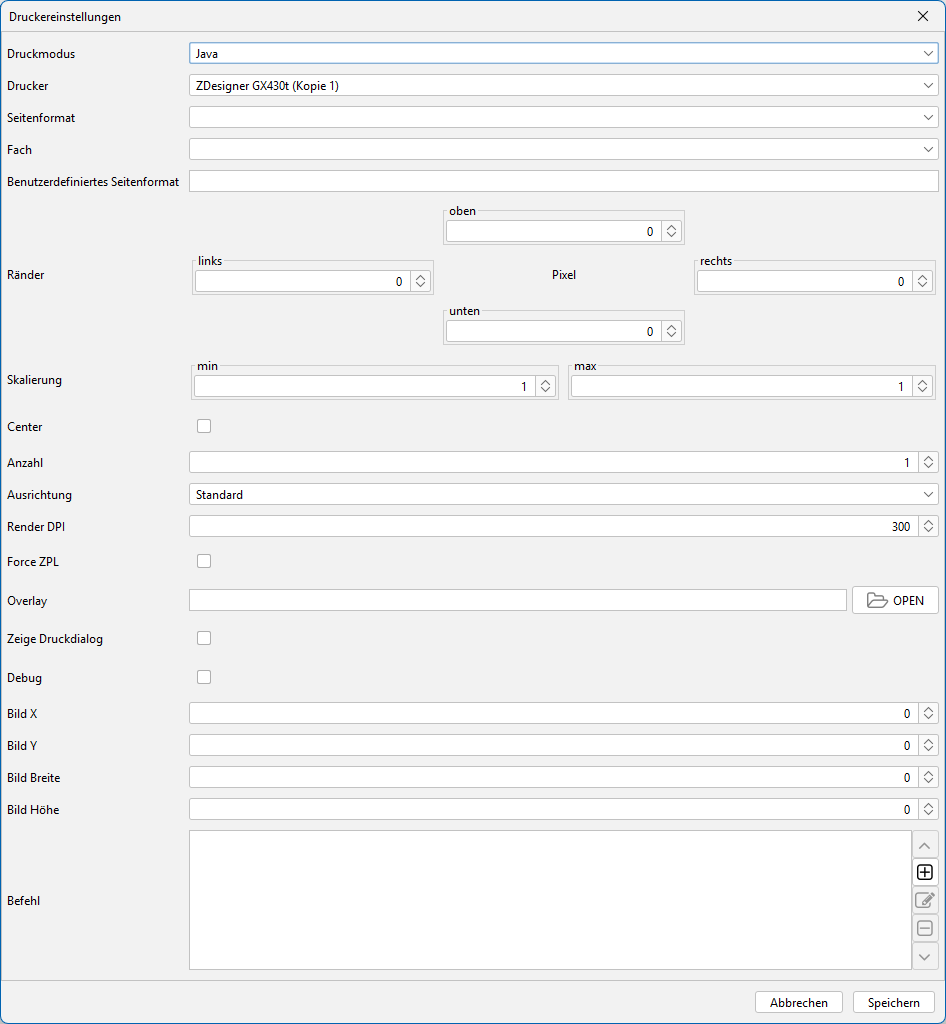
Task: Enable the Center checkbox
Action: (x=204, y=426)
